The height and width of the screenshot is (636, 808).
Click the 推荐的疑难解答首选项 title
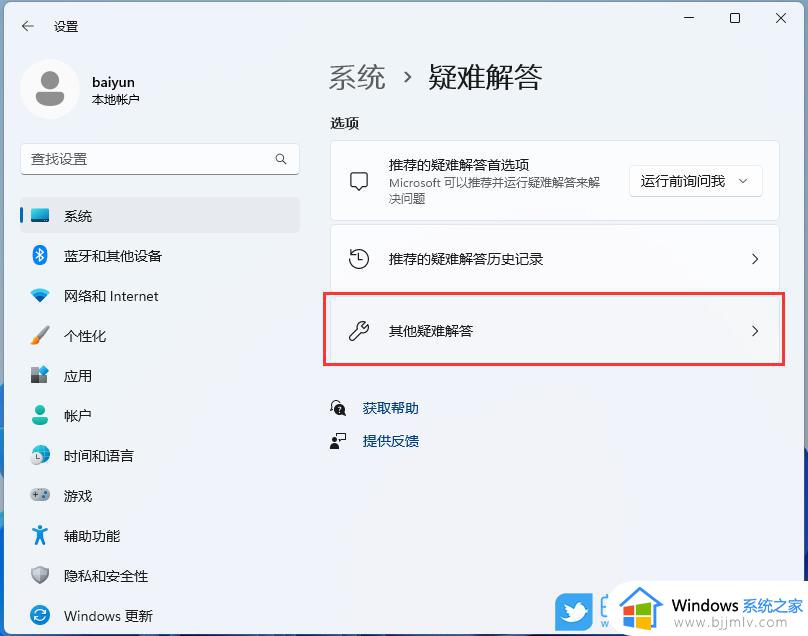(459, 165)
